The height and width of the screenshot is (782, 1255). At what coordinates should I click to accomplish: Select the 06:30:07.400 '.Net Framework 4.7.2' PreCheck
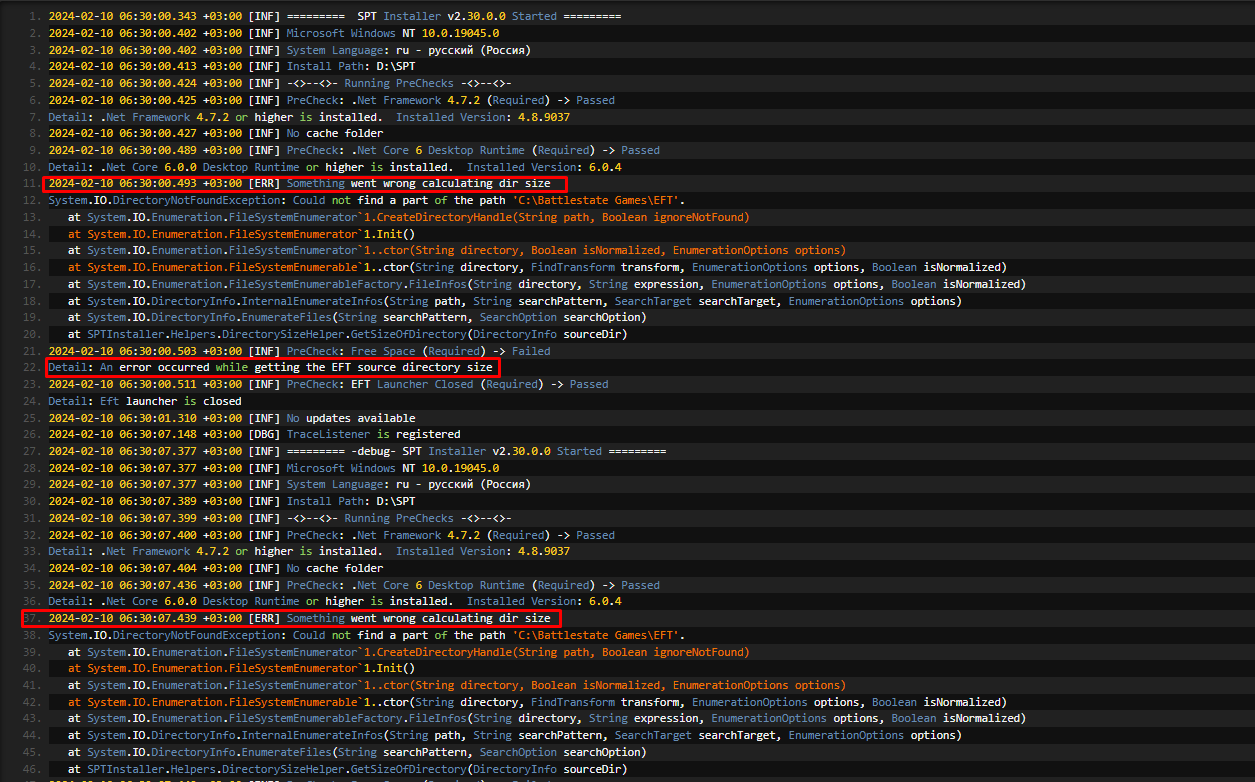[332, 535]
